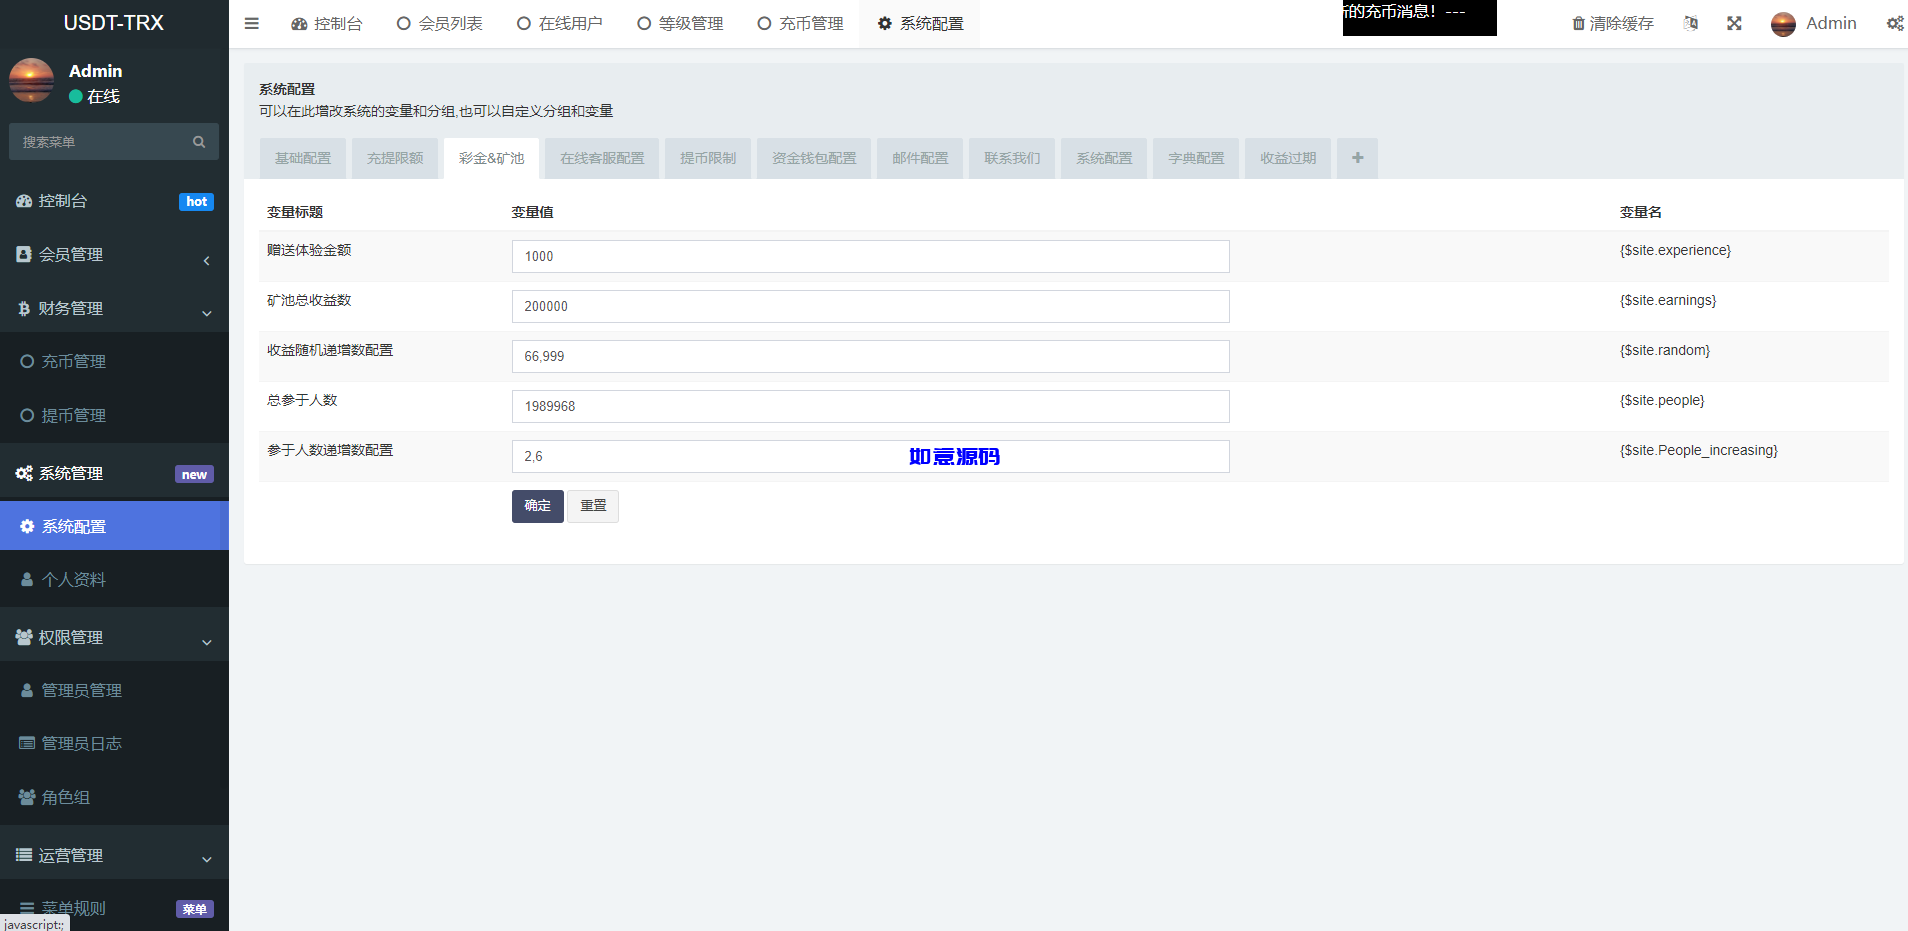Click the 确定 submit button

click(538, 506)
